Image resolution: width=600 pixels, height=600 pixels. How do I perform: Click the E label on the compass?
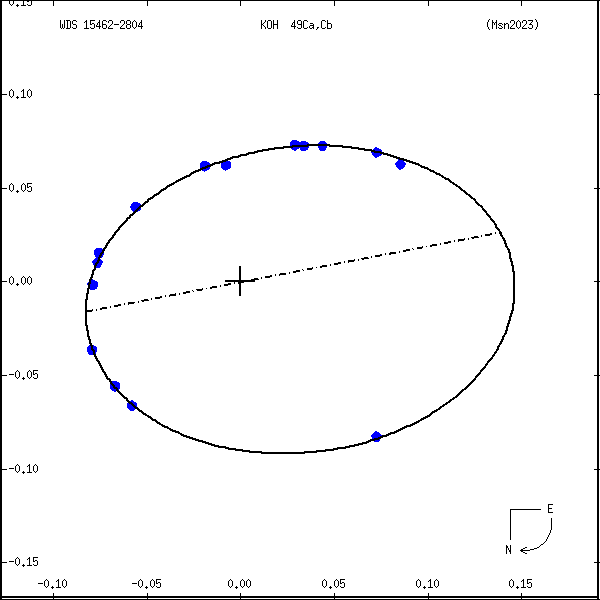click(550, 509)
